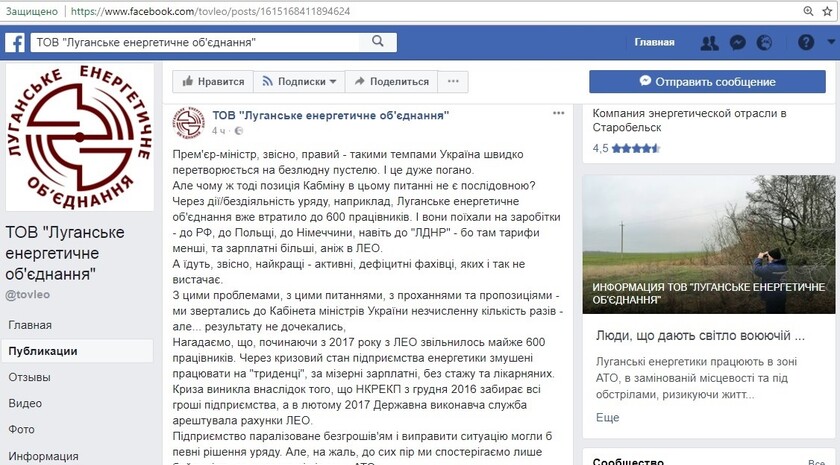Open notifications globe icon

[x=765, y=42]
